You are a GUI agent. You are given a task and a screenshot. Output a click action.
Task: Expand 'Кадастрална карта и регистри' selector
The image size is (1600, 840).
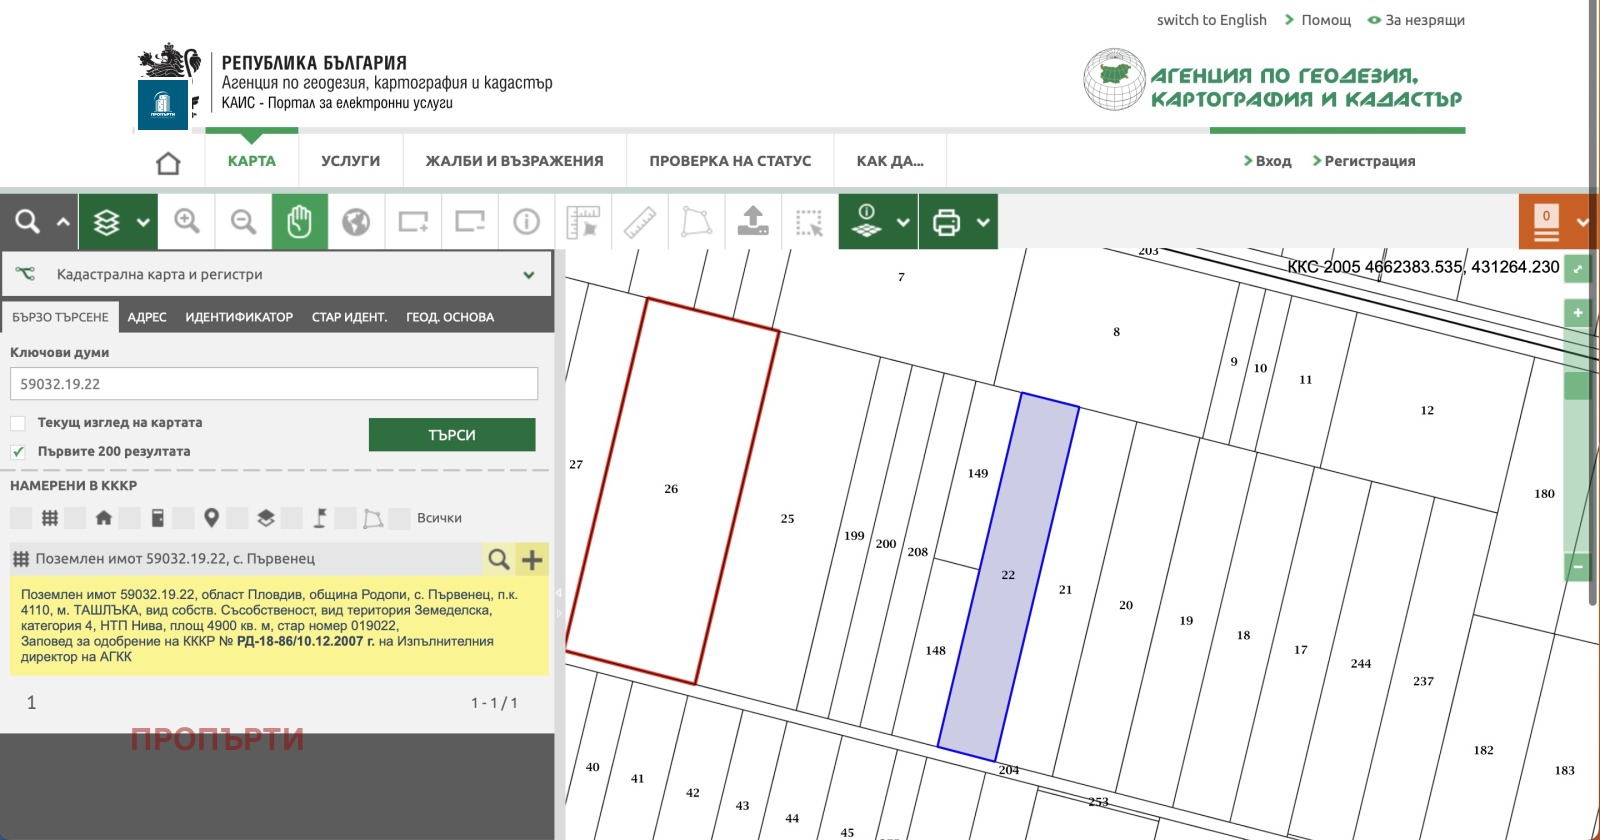[x=528, y=275]
